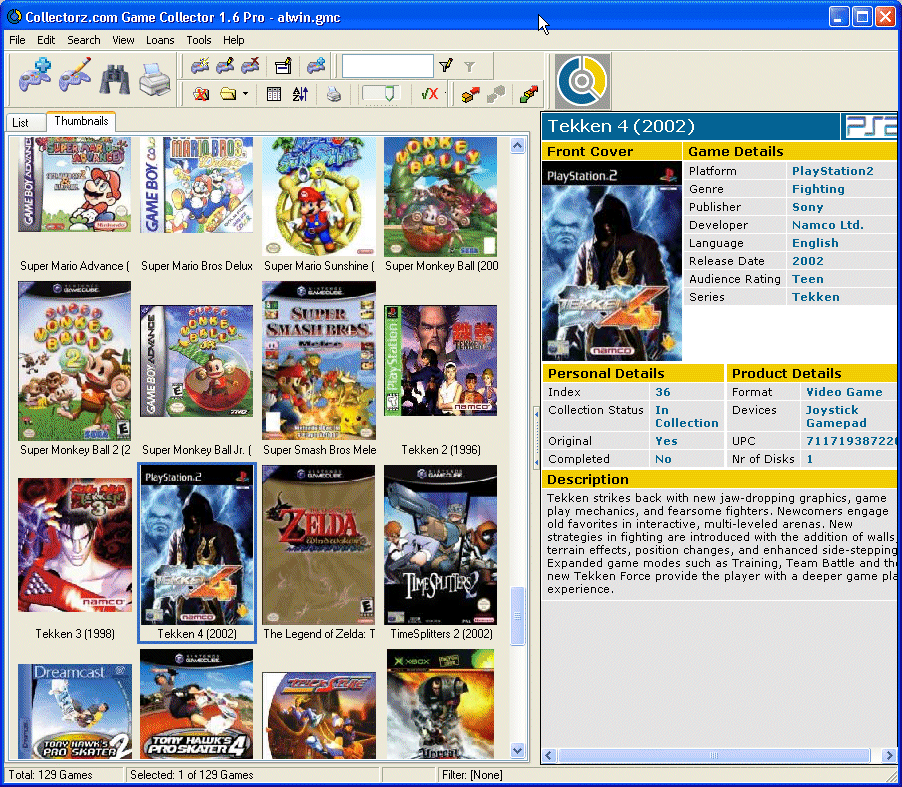Screen dimensions: 902x787
Task: Click the Sony publisher link
Action: tap(807, 207)
